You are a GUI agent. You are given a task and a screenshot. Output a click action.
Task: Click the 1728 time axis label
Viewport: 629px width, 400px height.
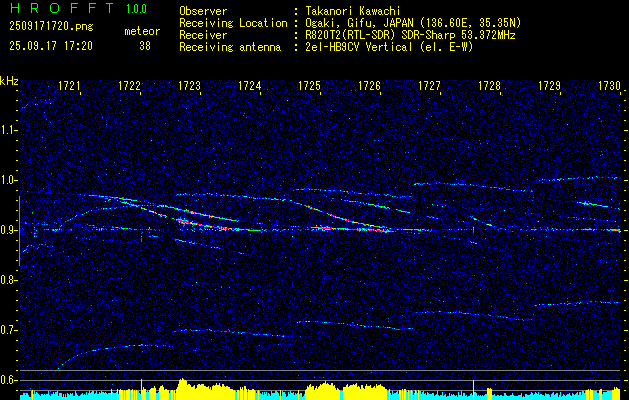489,87
